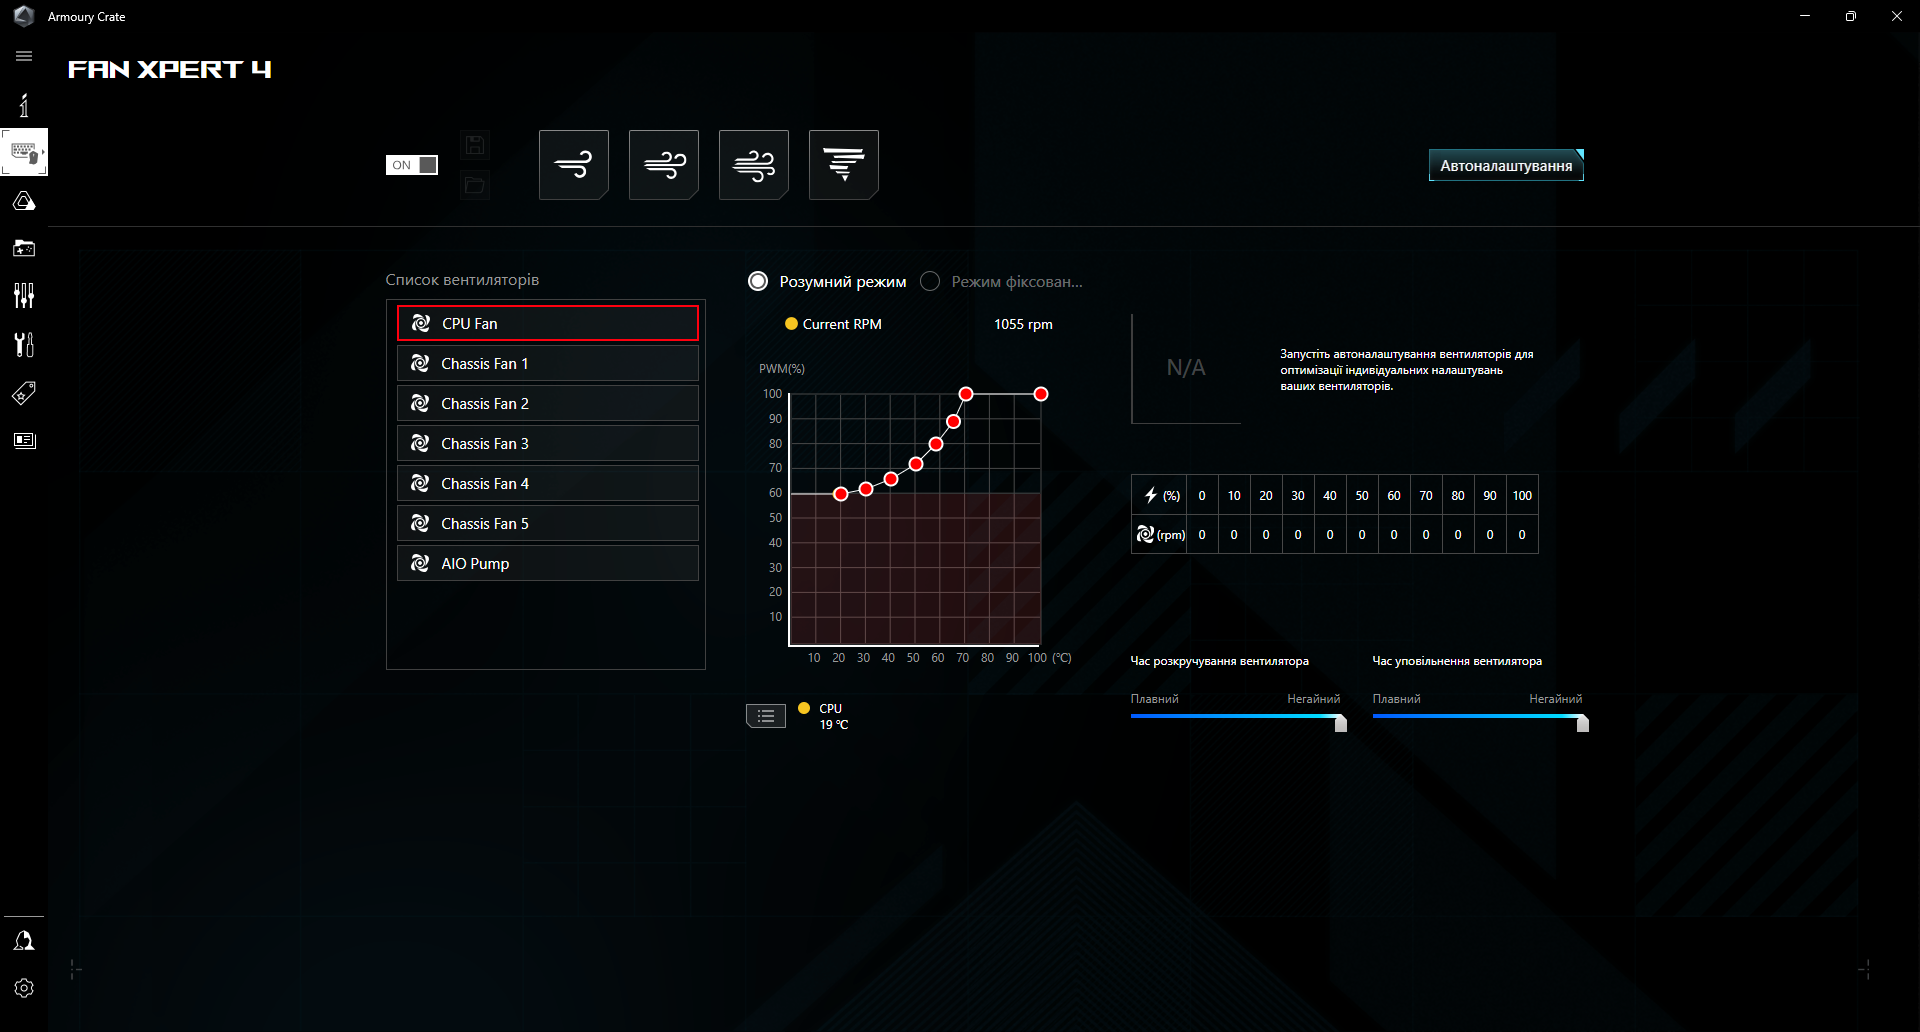Viewport: 1920px width, 1032px height.
Task: Select CPU Fan in the fan list
Action: (548, 323)
